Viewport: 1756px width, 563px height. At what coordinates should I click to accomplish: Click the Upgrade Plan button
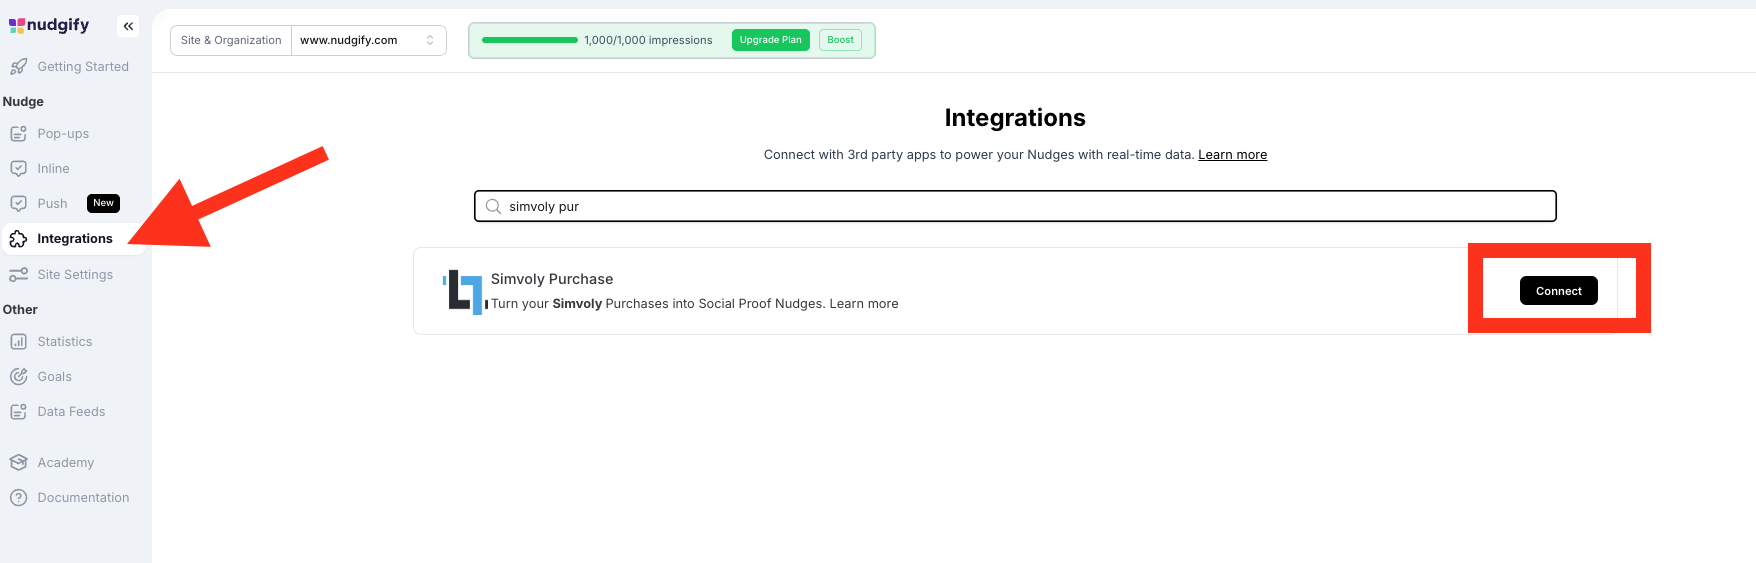tap(770, 40)
